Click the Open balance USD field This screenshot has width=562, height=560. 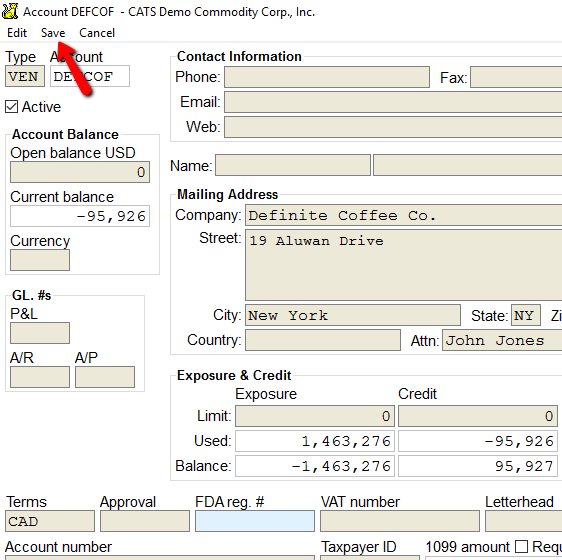pyautogui.click(x=80, y=172)
